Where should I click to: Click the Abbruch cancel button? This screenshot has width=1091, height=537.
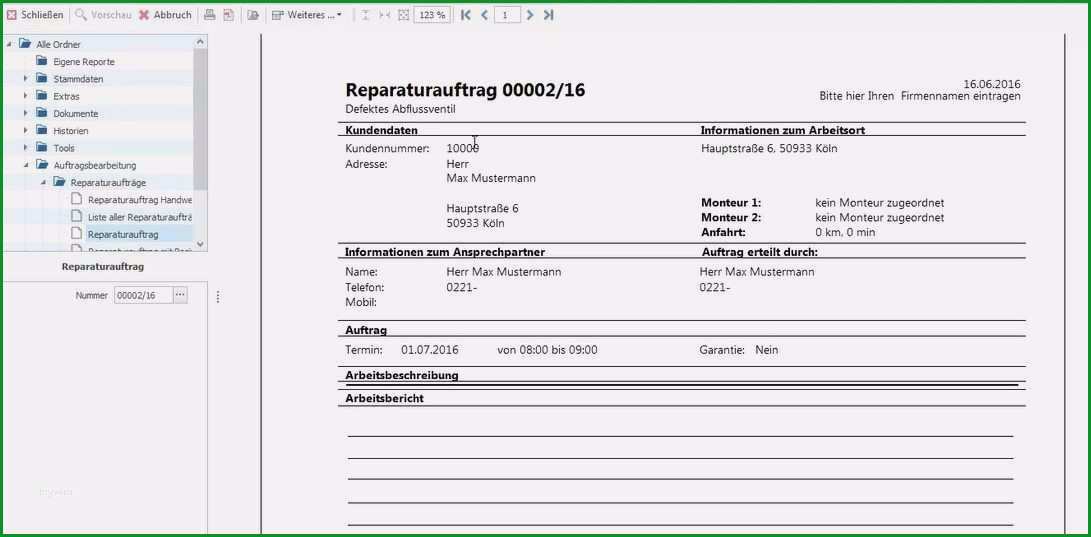[x=165, y=15]
